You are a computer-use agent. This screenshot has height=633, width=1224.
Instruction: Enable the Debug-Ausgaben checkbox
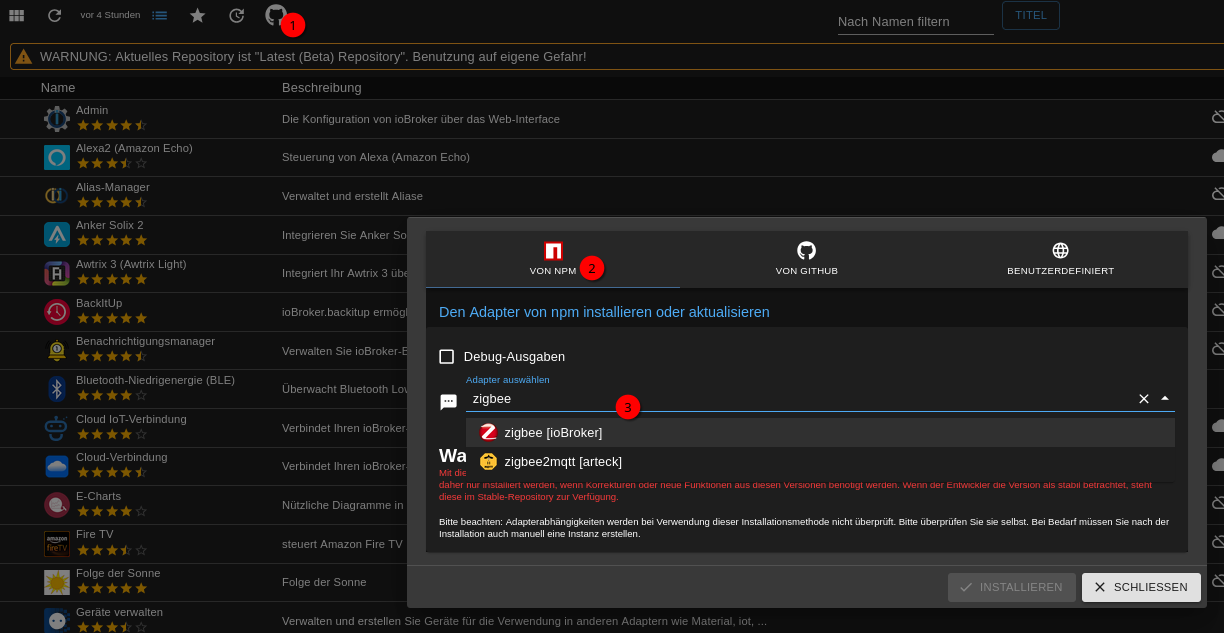click(x=447, y=357)
